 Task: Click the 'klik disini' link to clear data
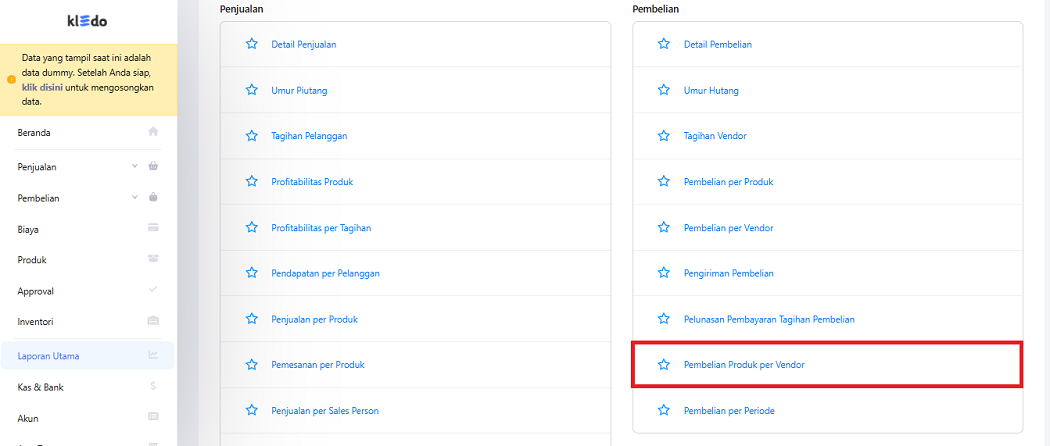coord(42,87)
